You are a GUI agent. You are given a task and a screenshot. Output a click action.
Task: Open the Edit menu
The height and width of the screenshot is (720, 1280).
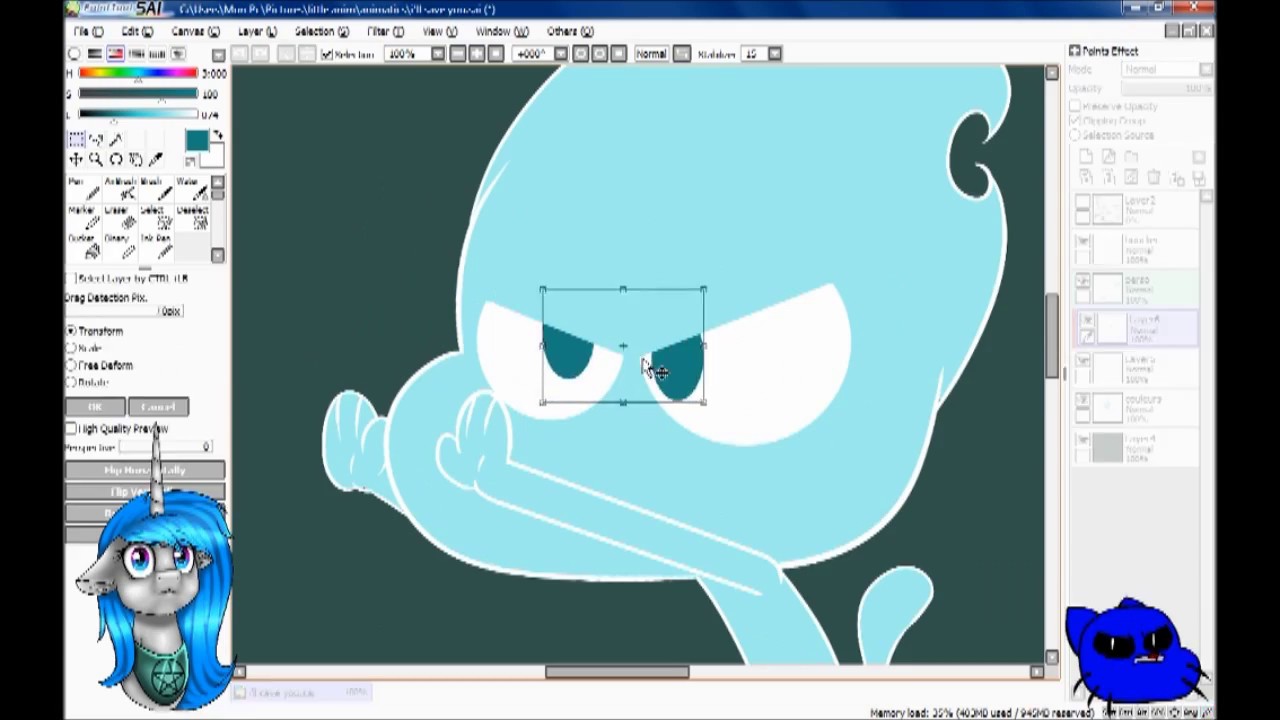(137, 32)
